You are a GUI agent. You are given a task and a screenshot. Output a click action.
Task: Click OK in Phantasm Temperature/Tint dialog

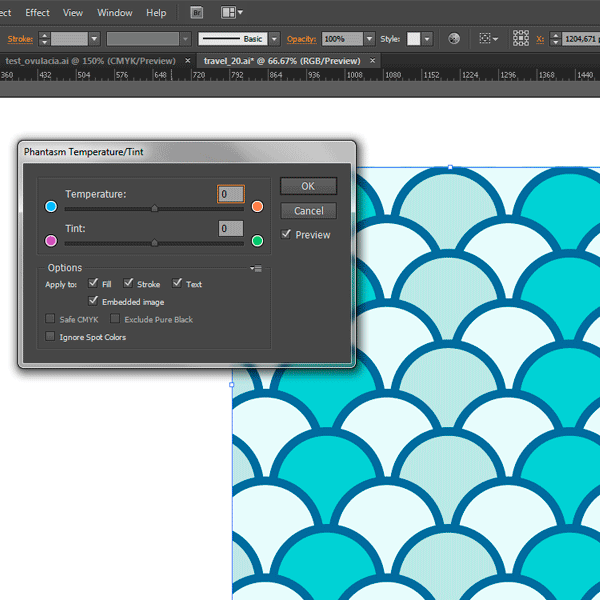(308, 186)
